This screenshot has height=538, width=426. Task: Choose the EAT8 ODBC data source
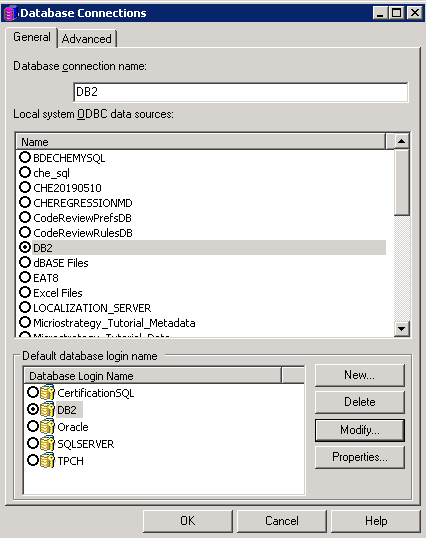[25, 277]
